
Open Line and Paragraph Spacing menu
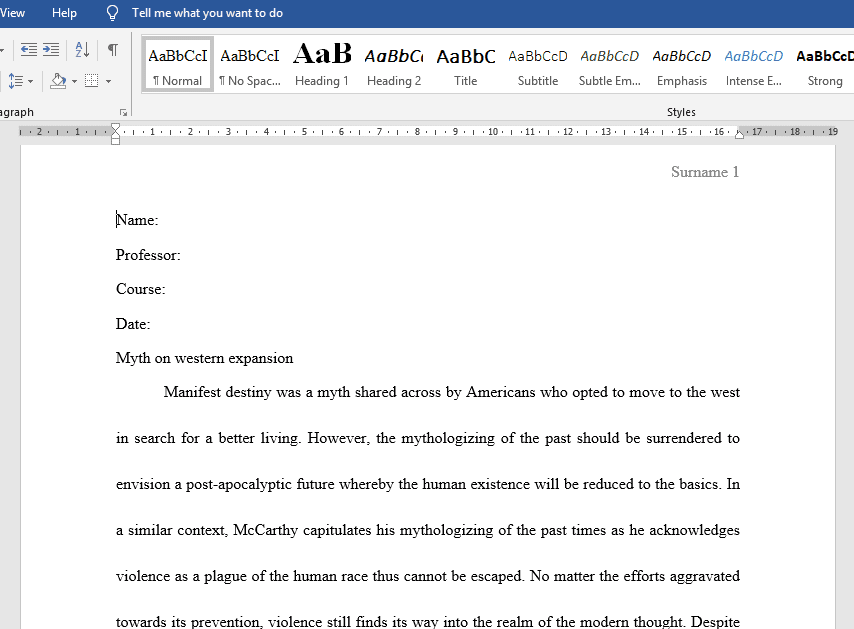[x=17, y=81]
